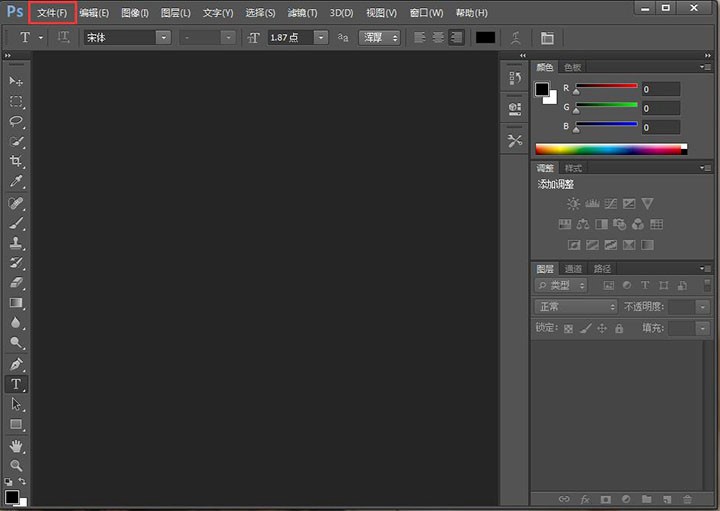Select the Dodge tool
Viewport: 720px width, 511px height.
click(x=16, y=343)
